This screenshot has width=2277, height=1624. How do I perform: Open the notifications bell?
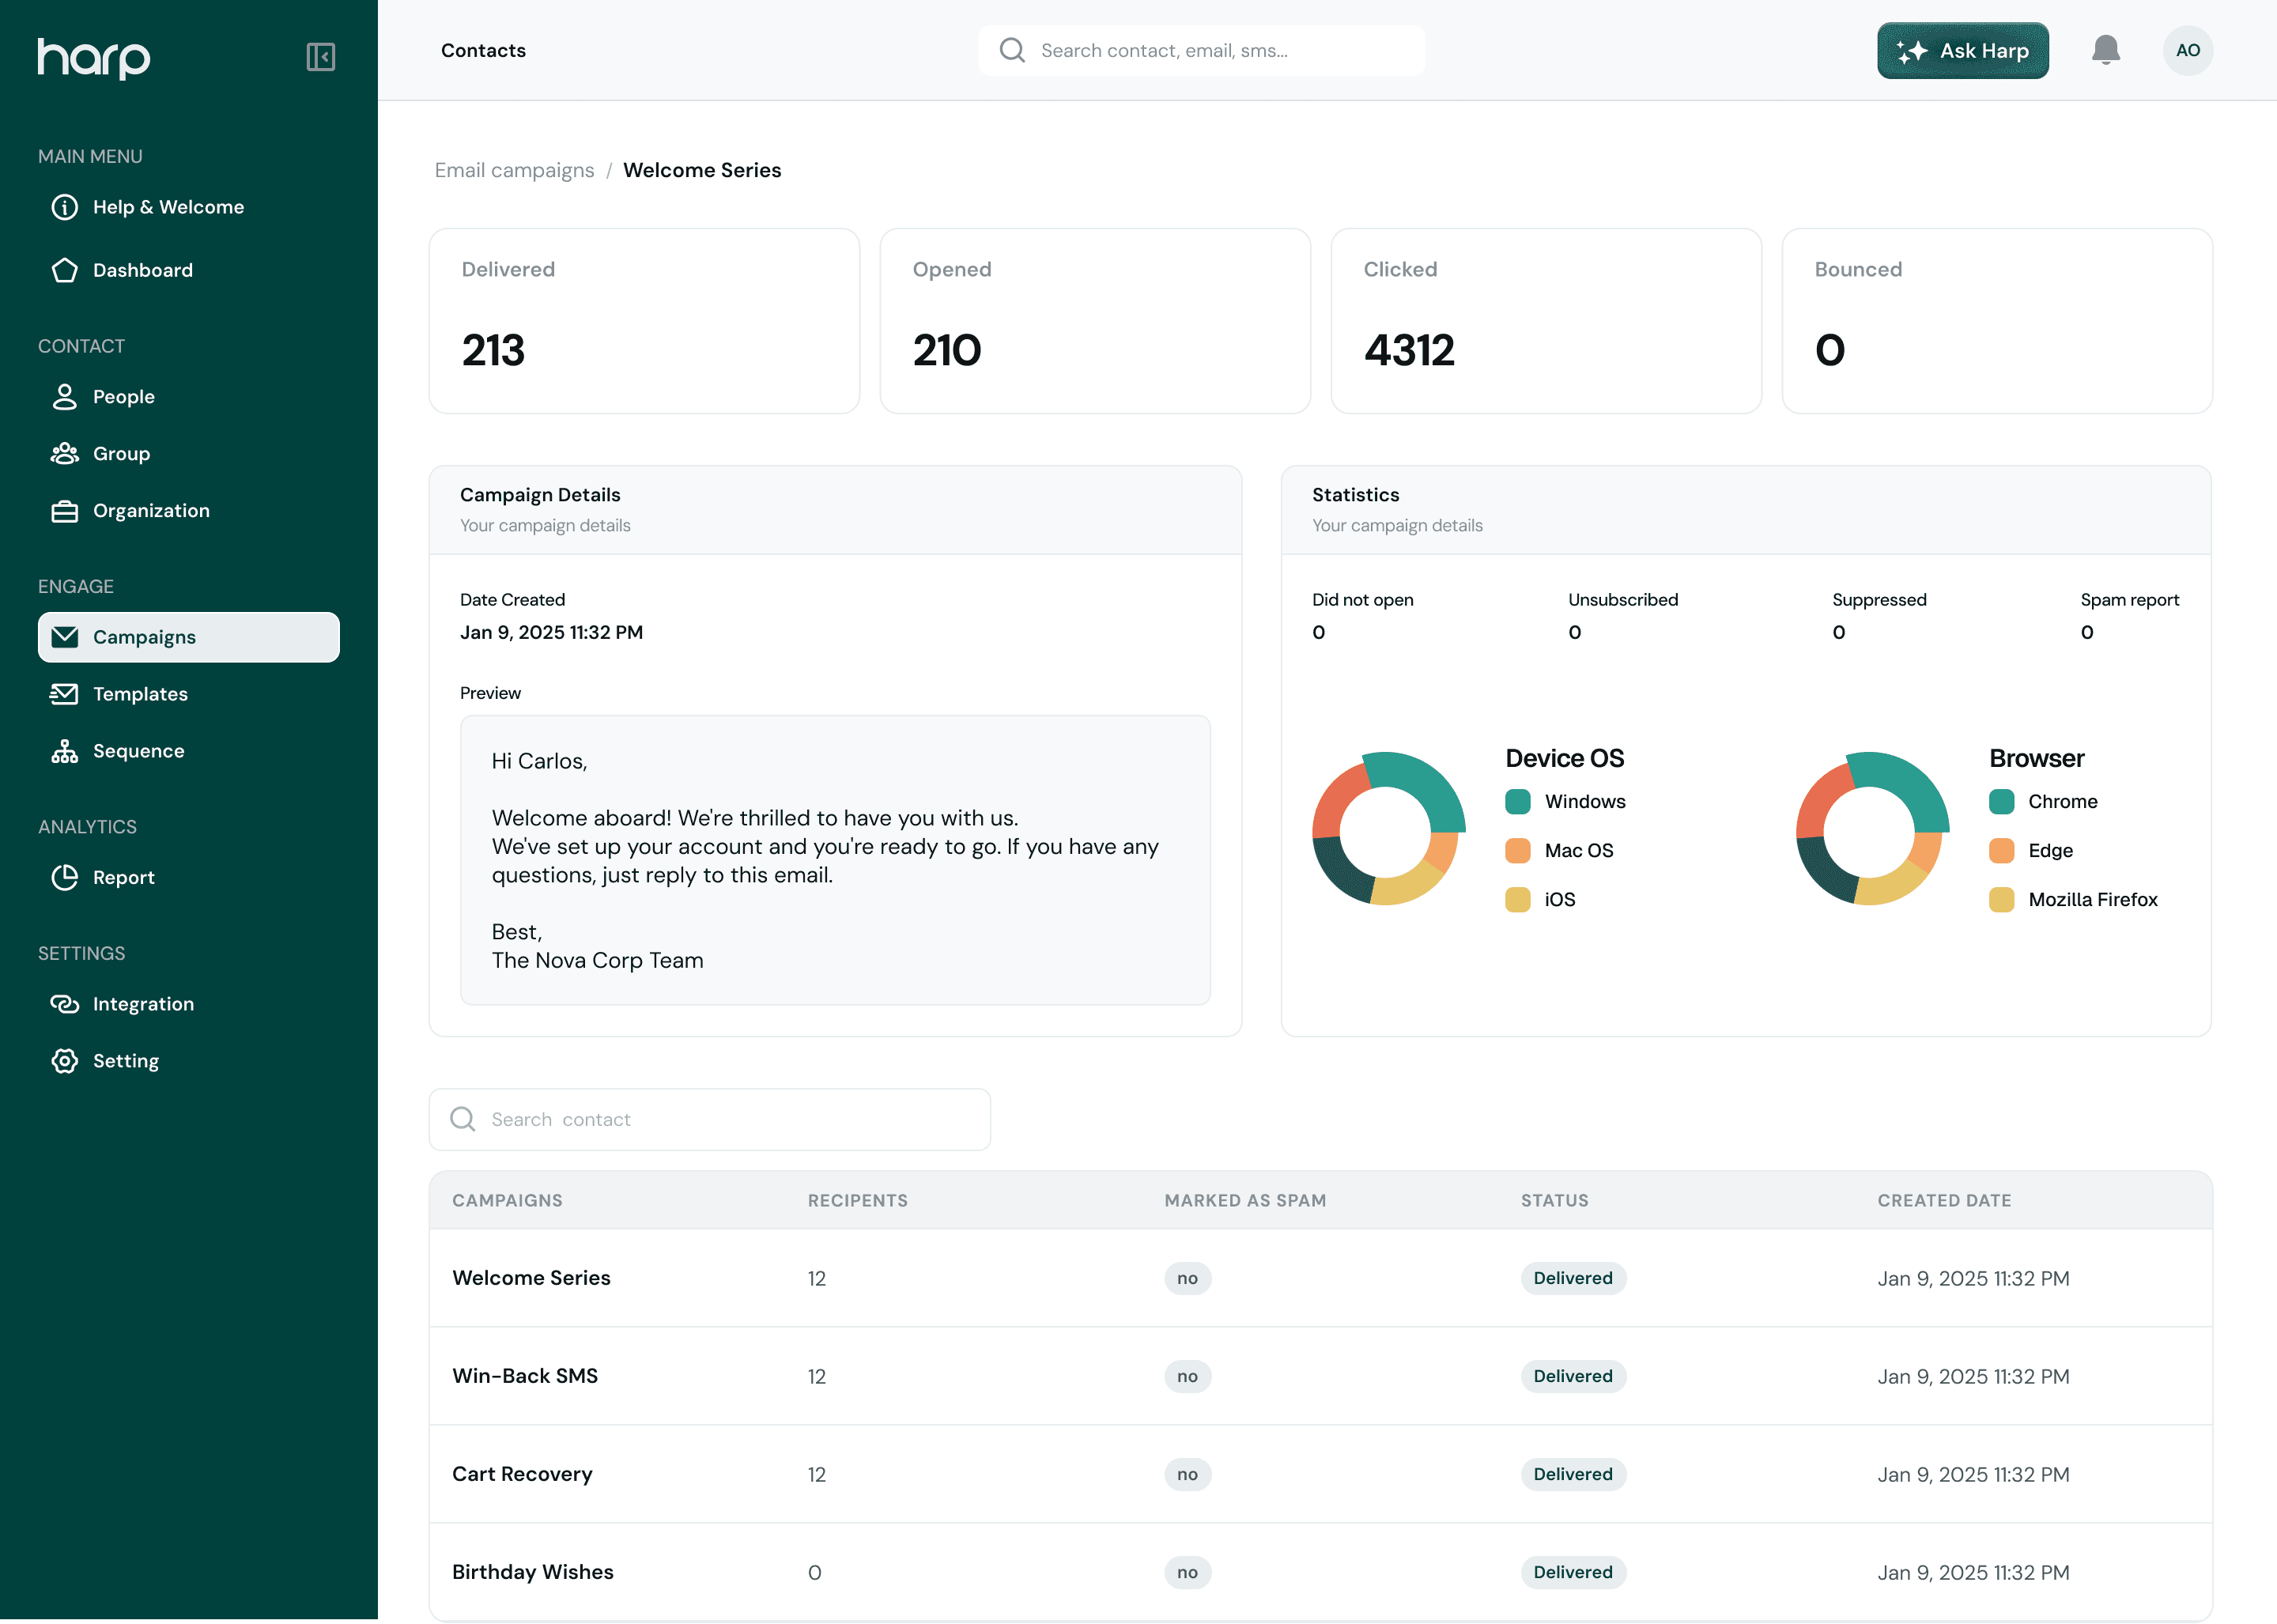point(2105,50)
